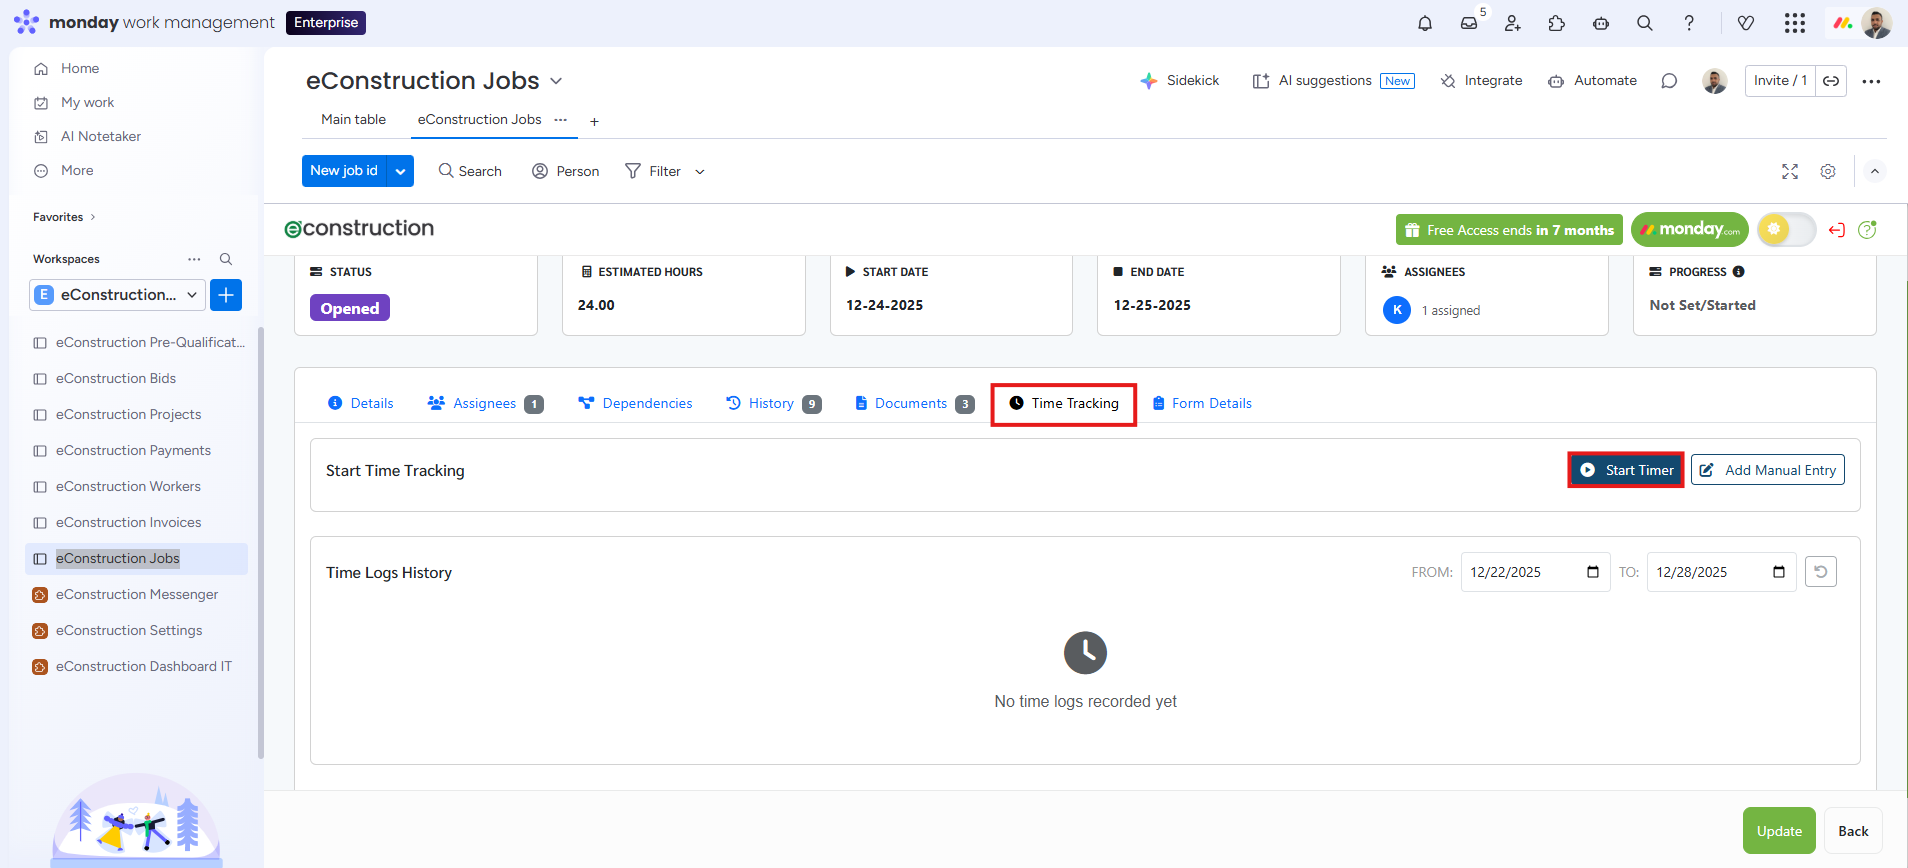Open eConstruction Invoices board in sidebar

click(128, 522)
